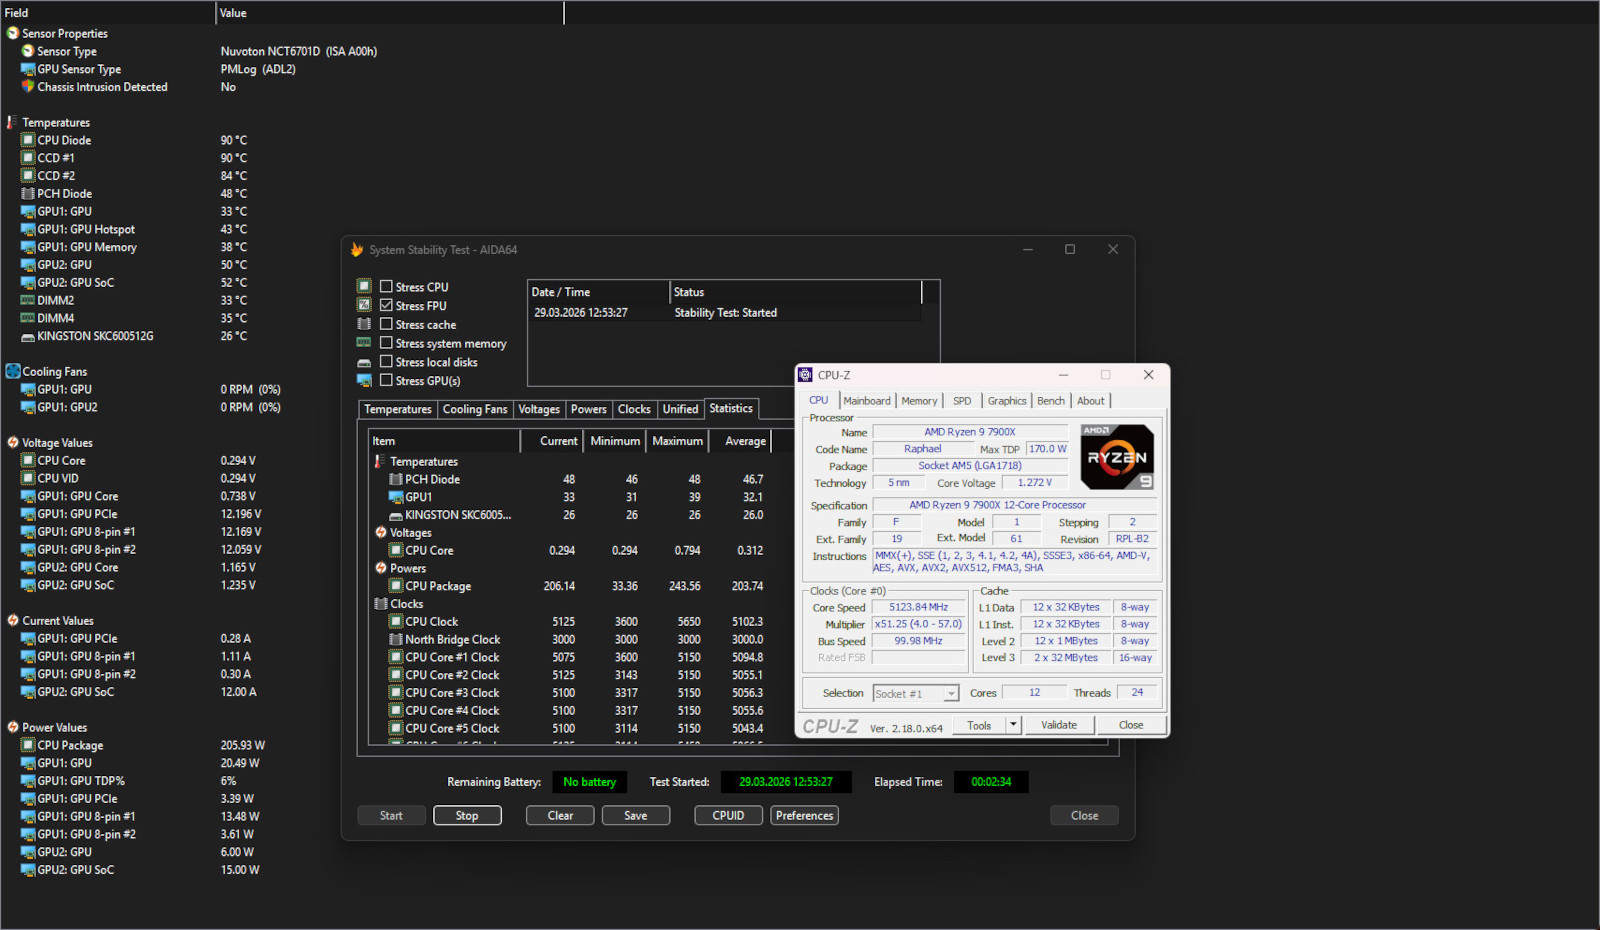Image resolution: width=1600 pixels, height=930 pixels.
Task: Click the Save button in stability test
Action: (635, 816)
